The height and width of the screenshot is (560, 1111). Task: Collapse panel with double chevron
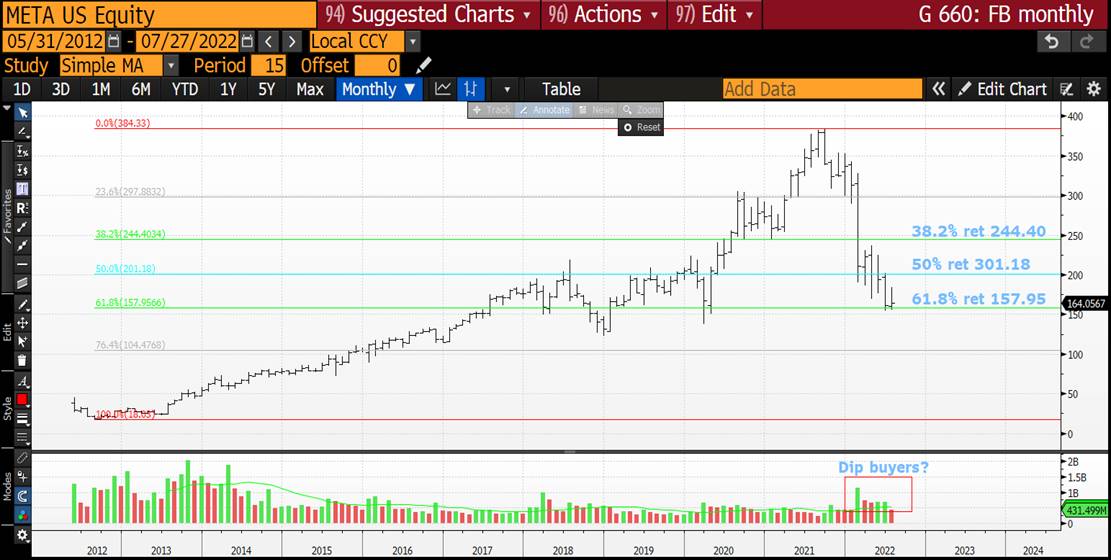(938, 89)
